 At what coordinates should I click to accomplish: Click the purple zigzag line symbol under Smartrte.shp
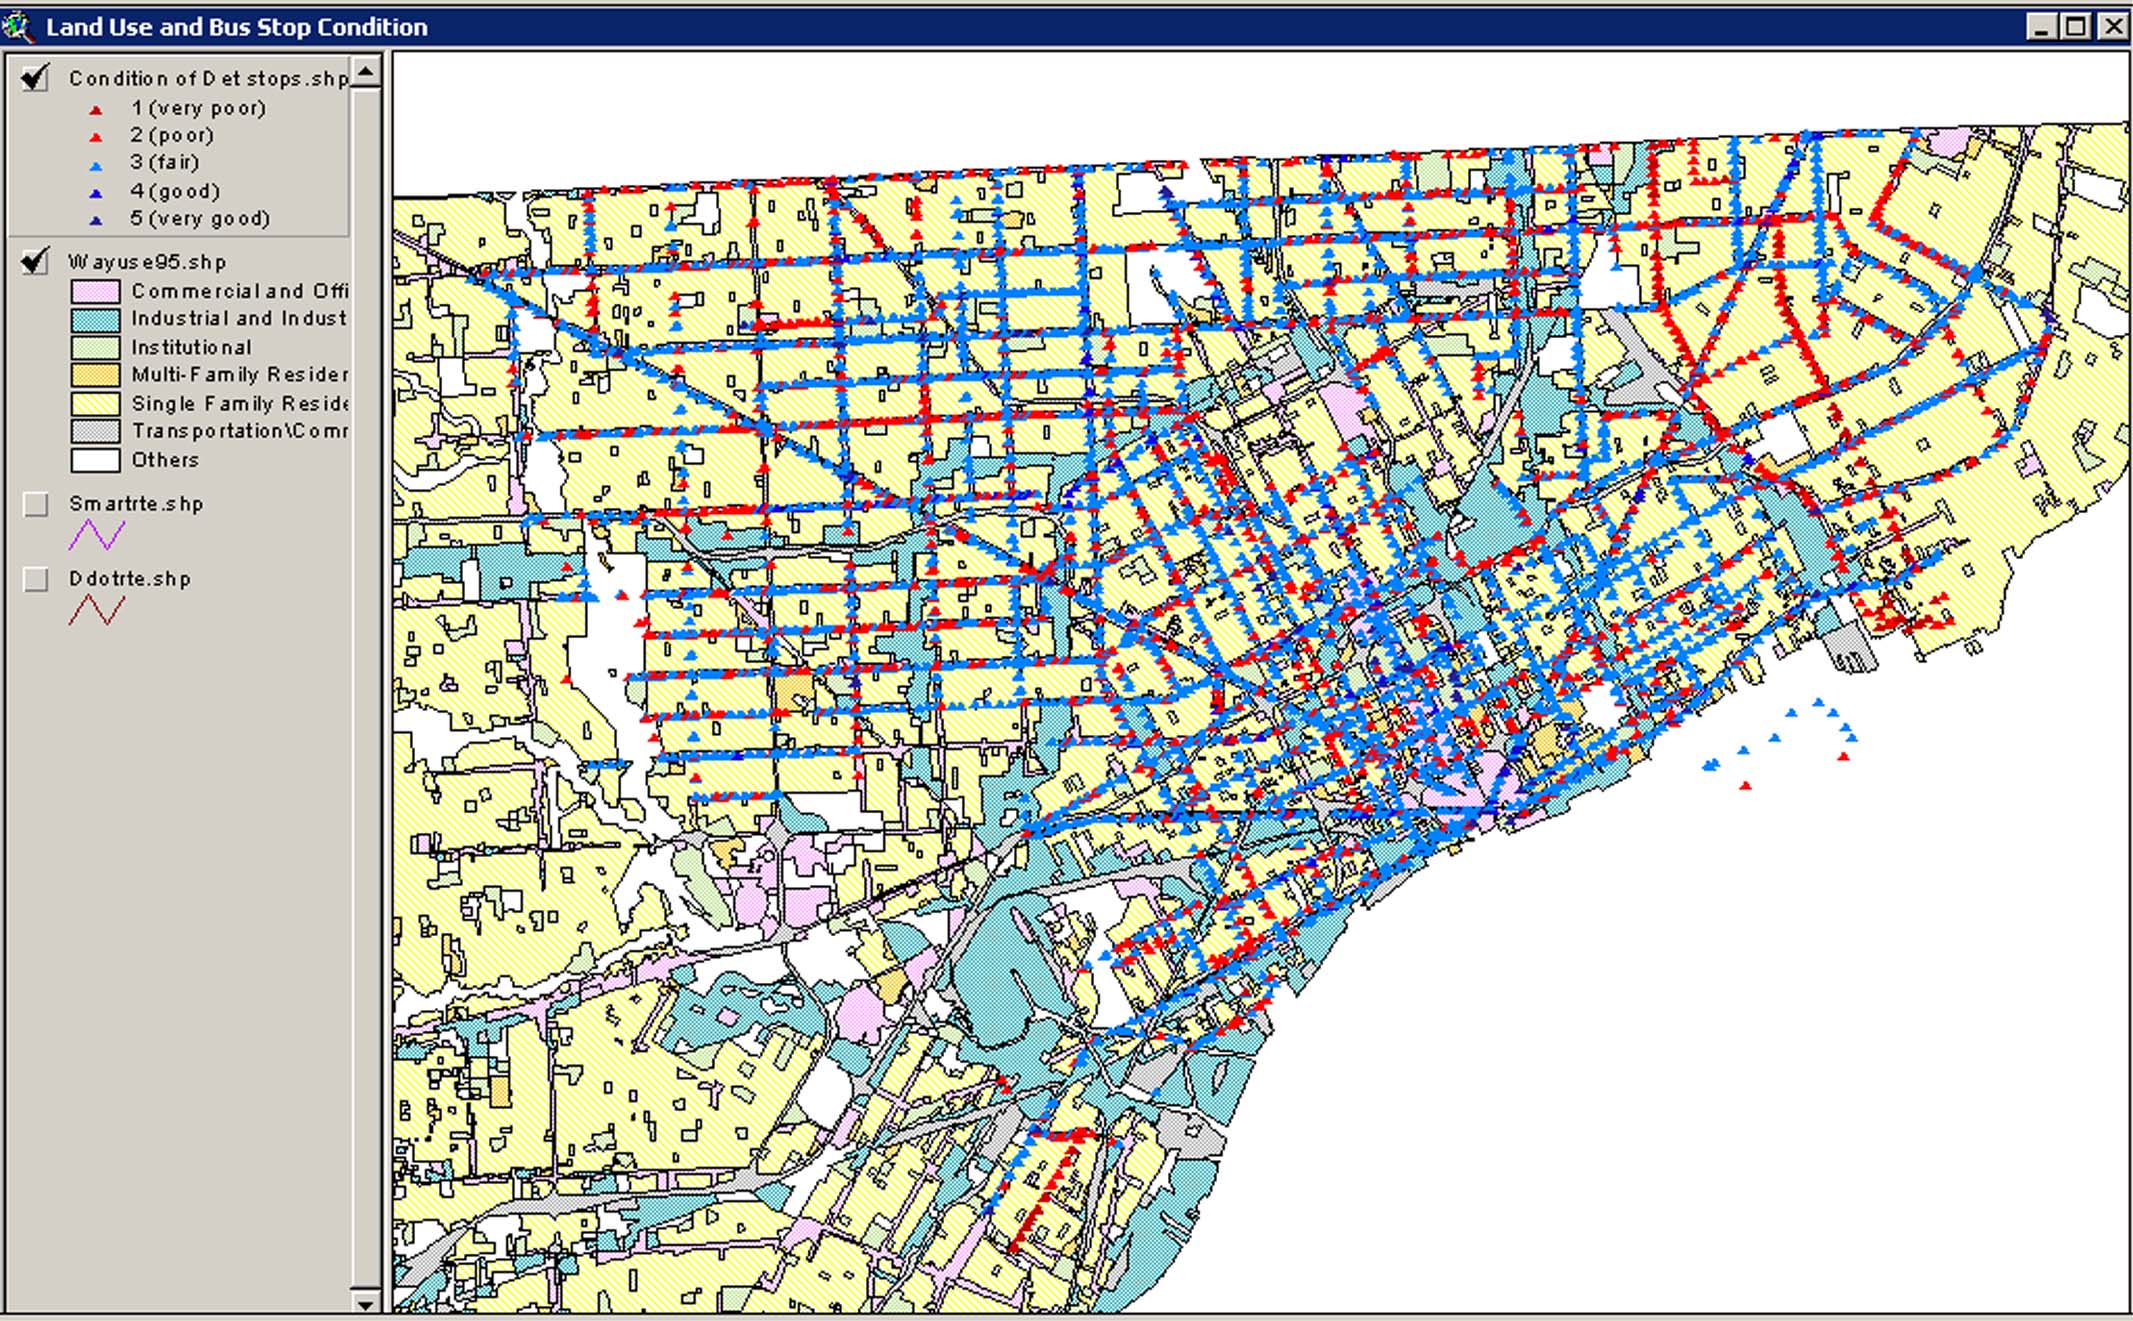point(96,535)
